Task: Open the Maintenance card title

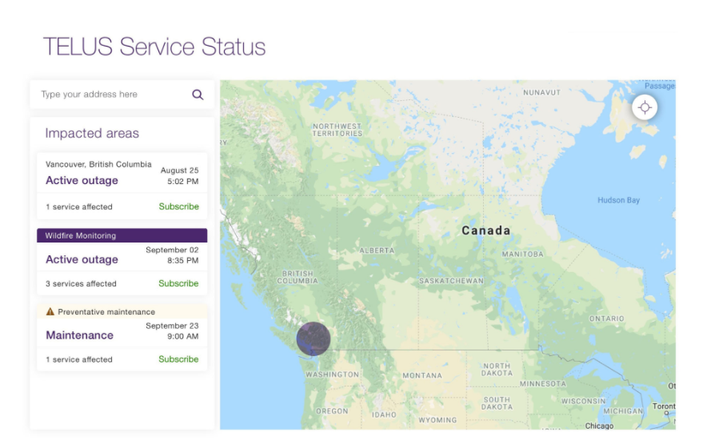Action: coord(79,336)
